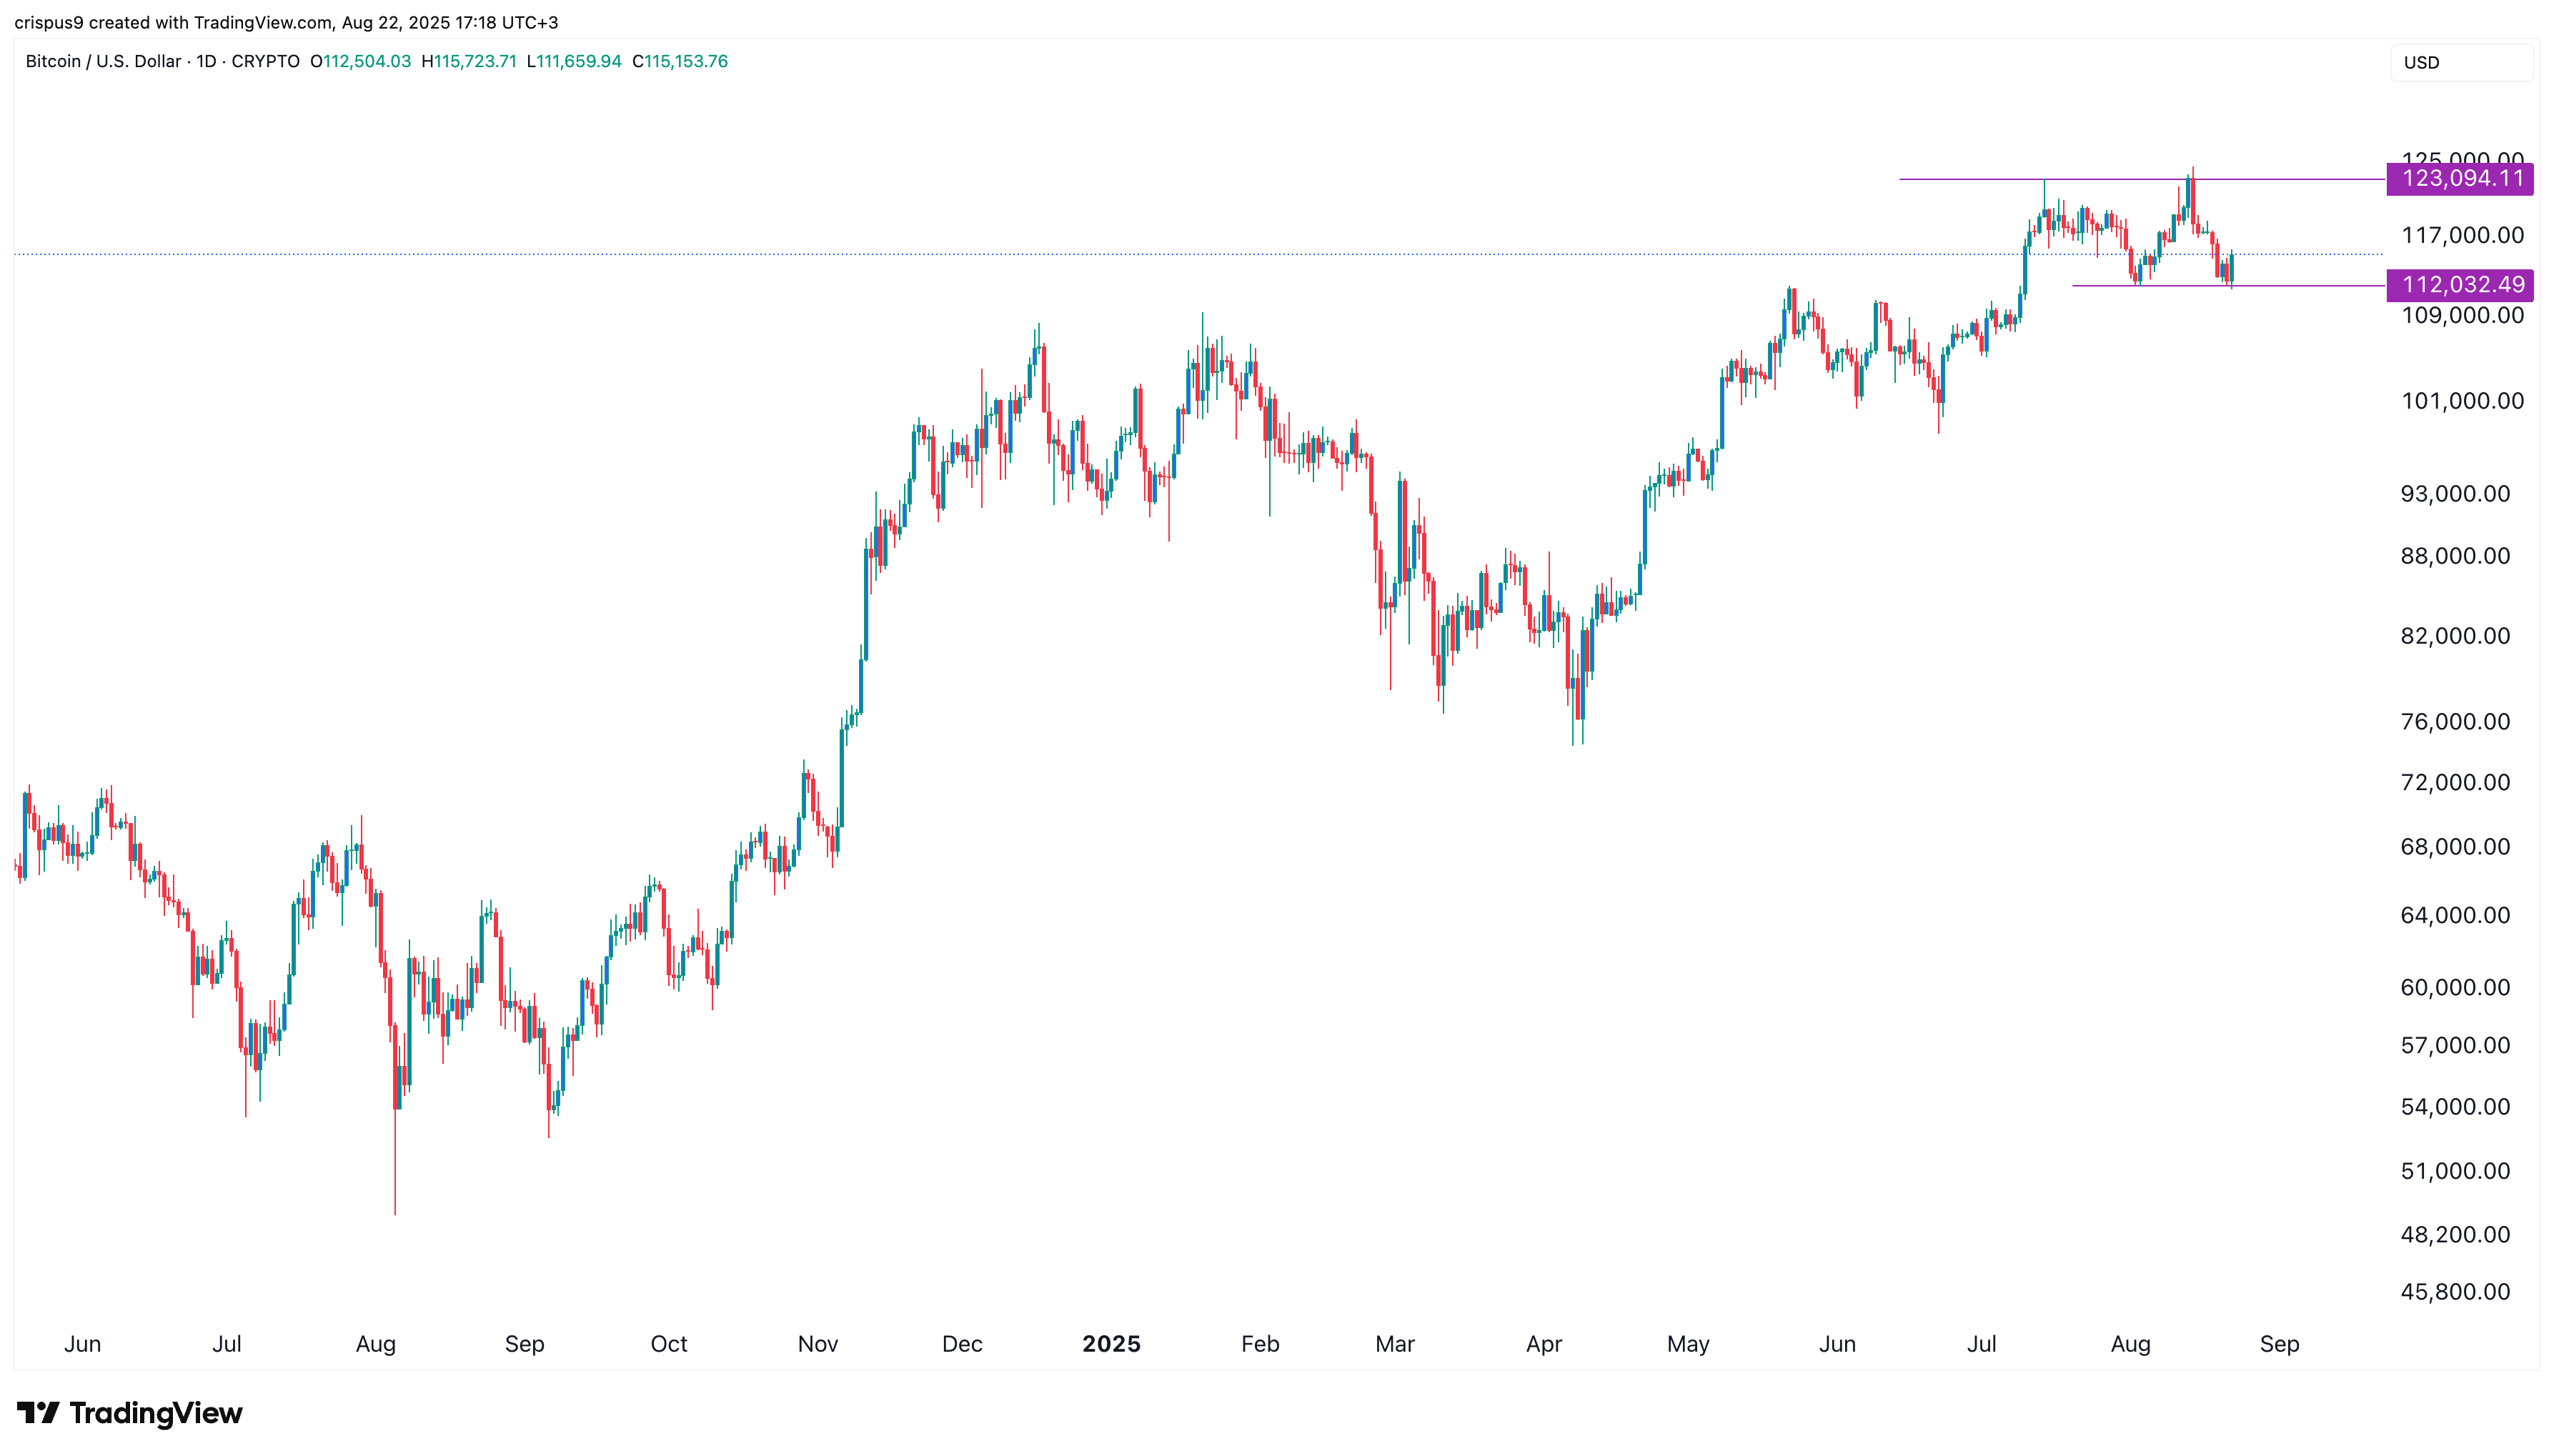Click the close value C115,153.76
2554x1456 pixels.
(680, 61)
